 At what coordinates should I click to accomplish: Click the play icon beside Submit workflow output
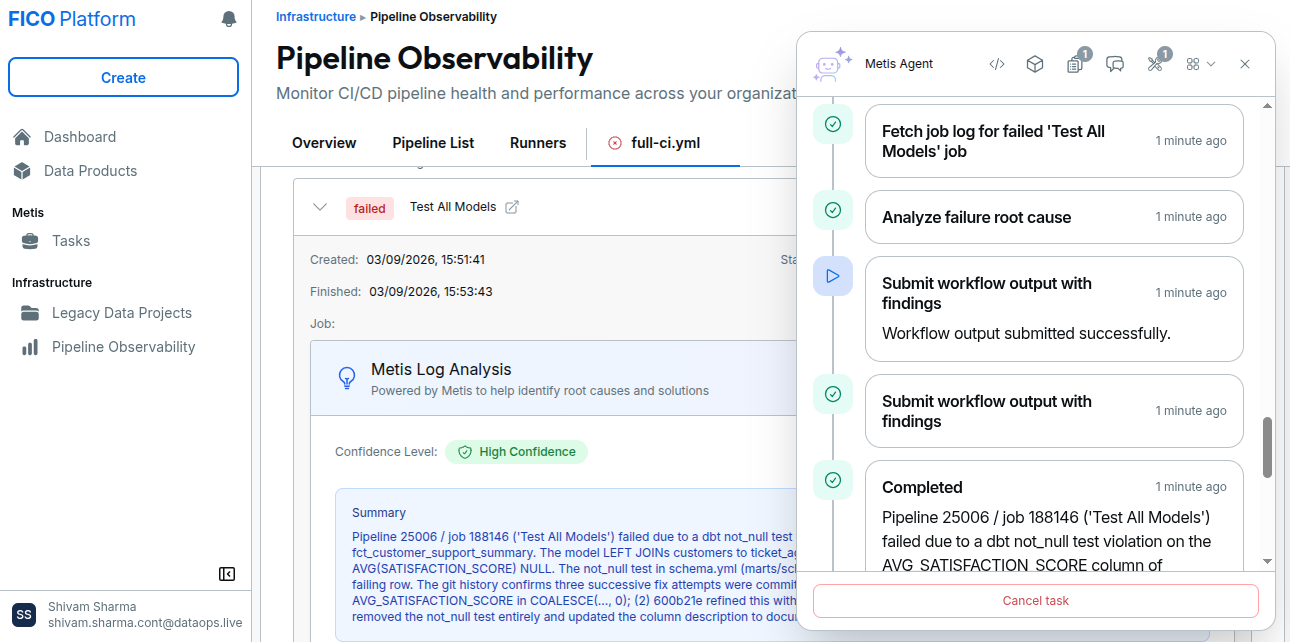pos(833,276)
